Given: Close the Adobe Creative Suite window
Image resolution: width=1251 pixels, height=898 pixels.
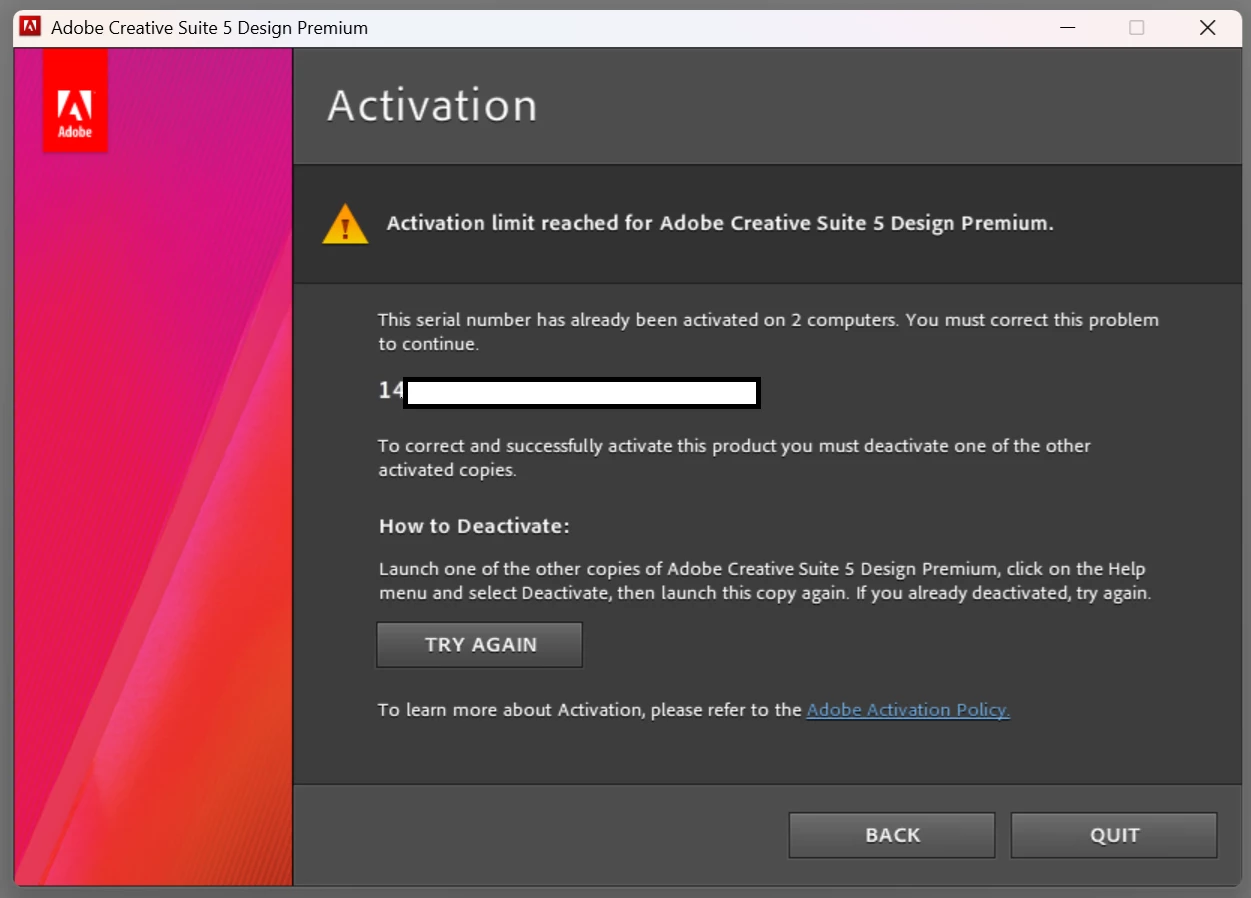Looking at the screenshot, I should 1208,28.
